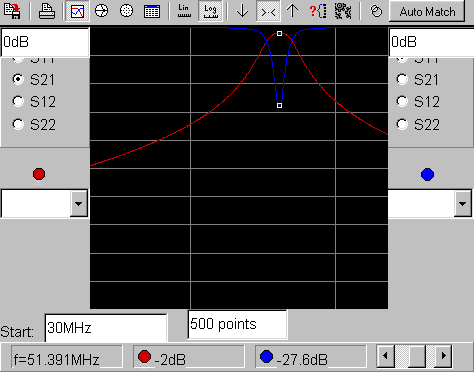Click the save/export file icon
Screen dimensions: 474x372
[x=12, y=11]
